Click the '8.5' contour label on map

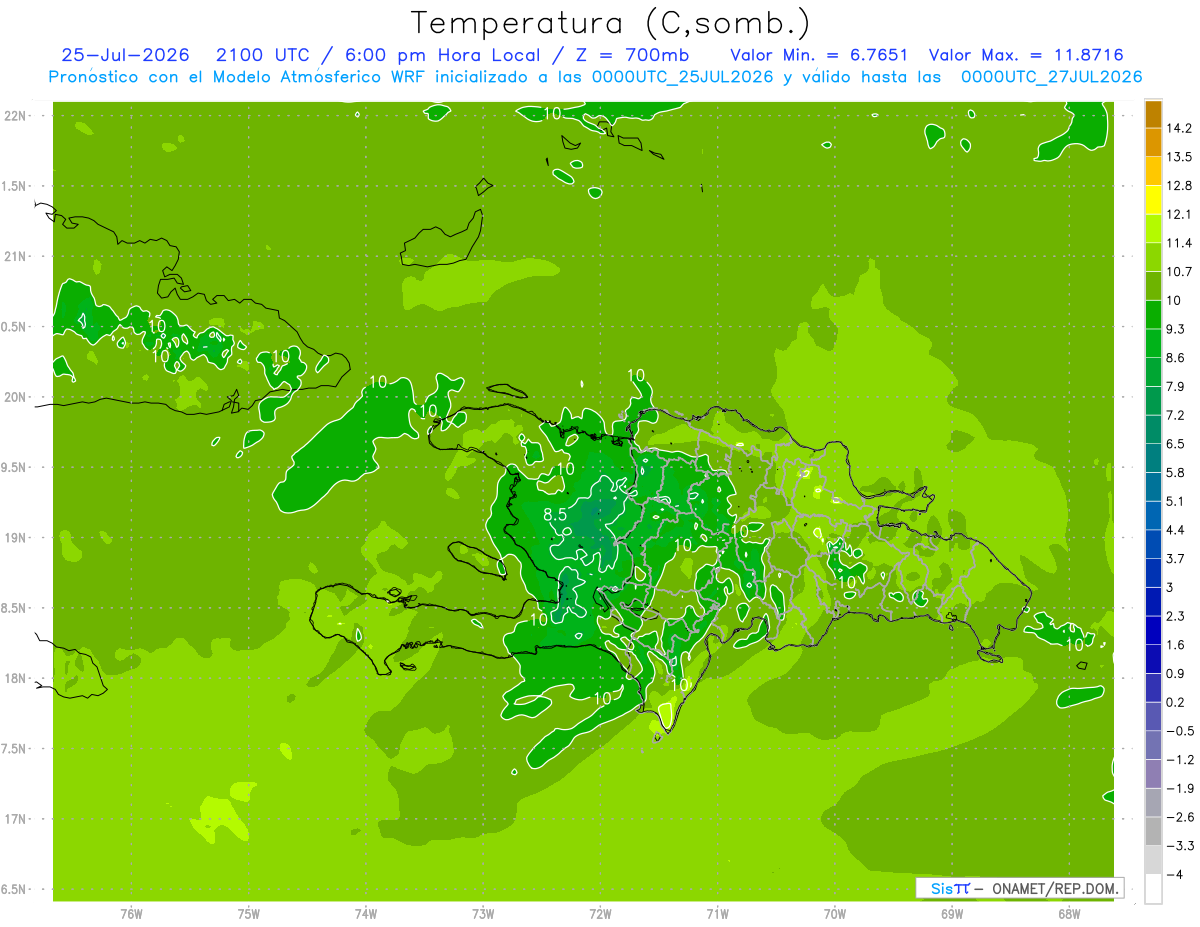point(556,515)
